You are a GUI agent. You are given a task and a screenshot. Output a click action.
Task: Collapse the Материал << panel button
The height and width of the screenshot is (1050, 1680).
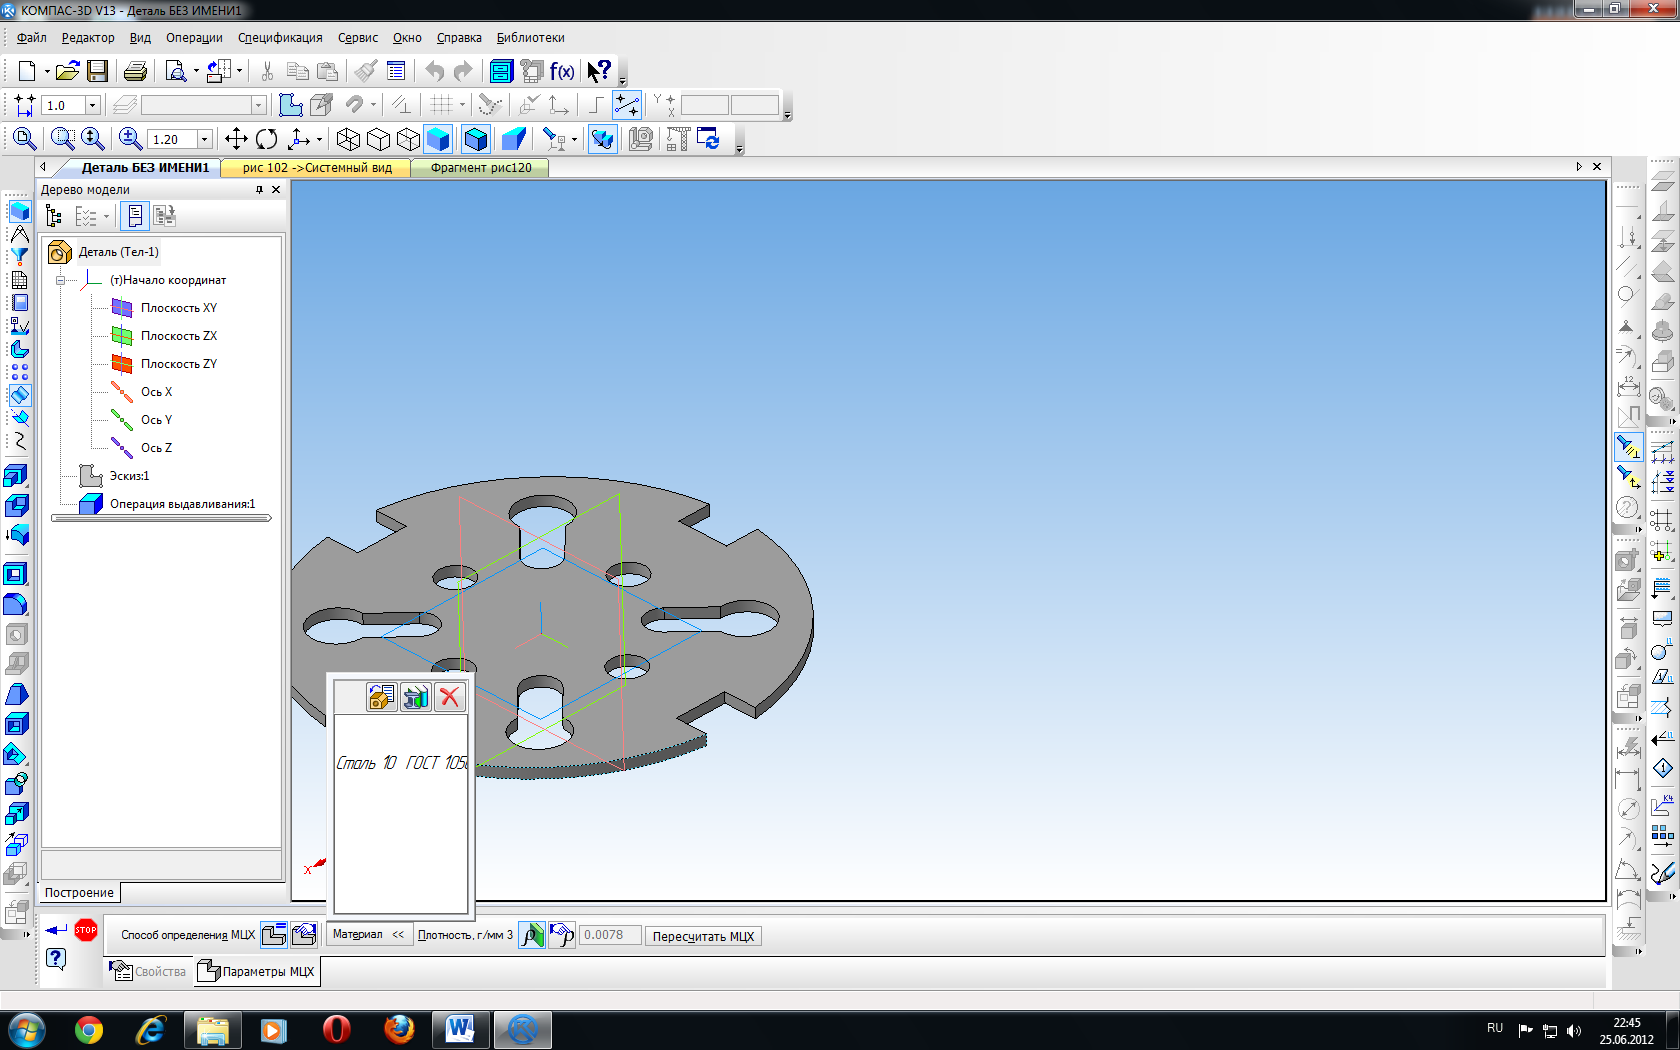368,935
